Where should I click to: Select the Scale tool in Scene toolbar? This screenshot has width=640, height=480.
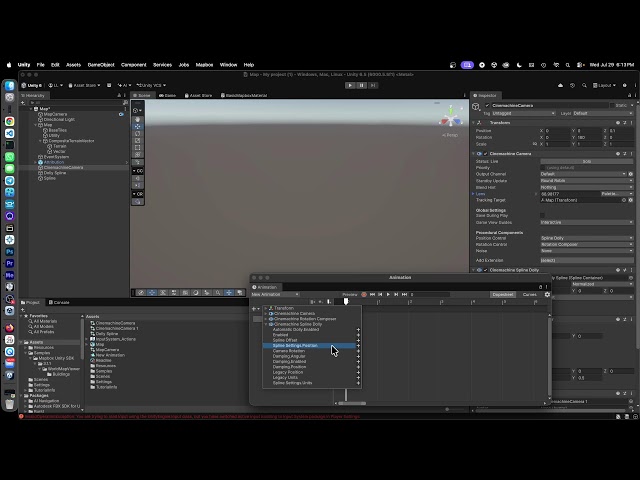(138, 140)
